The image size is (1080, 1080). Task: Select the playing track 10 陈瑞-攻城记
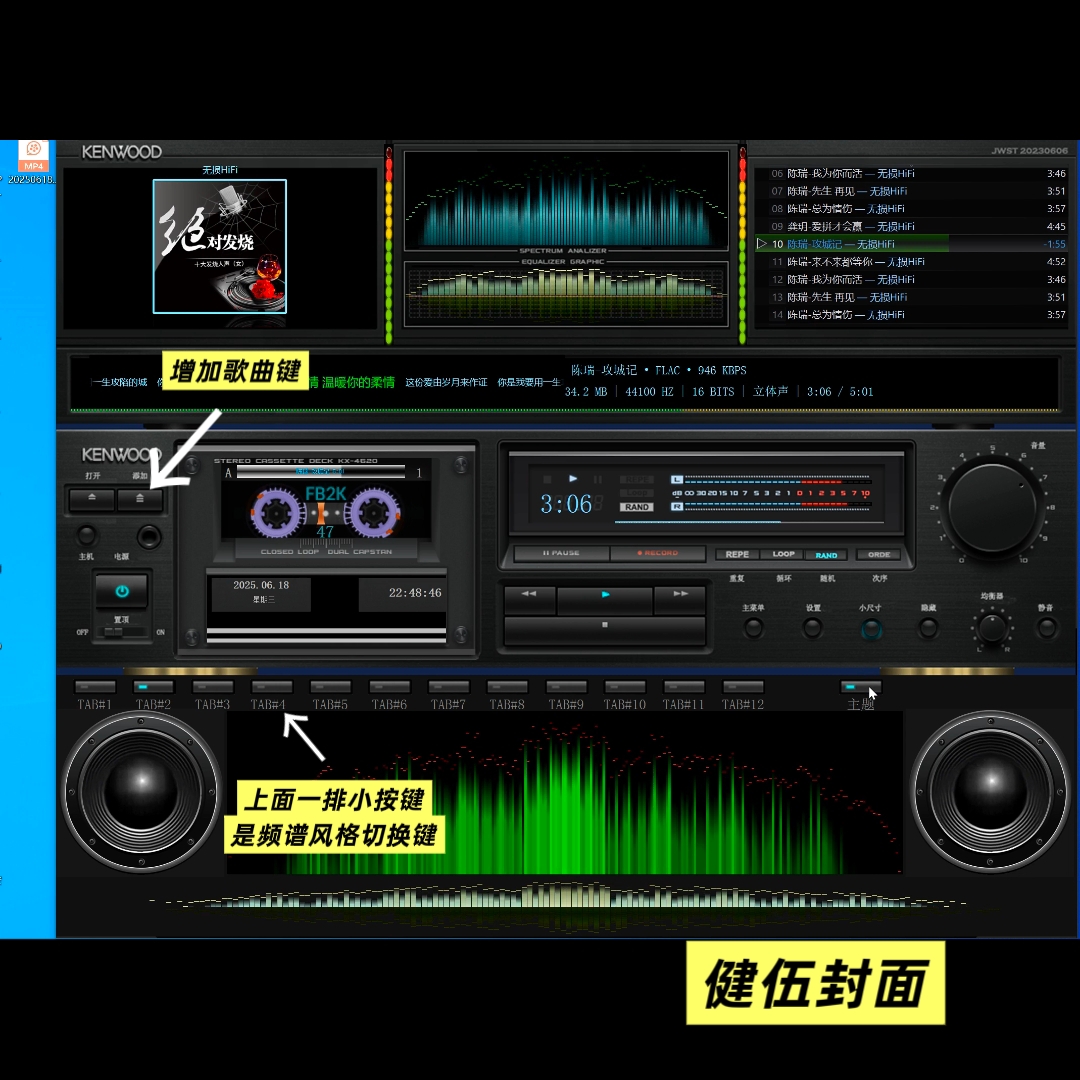[911, 244]
